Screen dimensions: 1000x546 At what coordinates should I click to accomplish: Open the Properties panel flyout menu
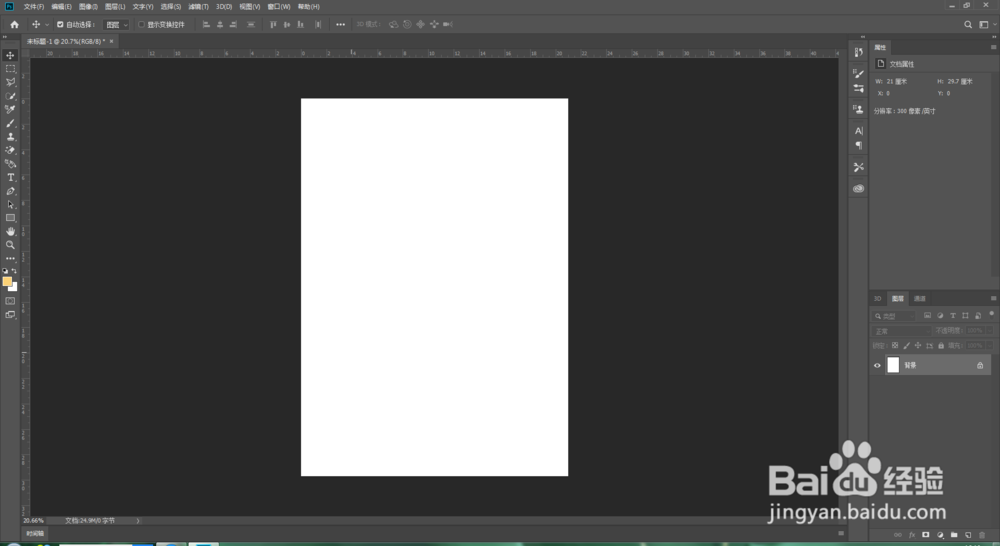(993, 47)
